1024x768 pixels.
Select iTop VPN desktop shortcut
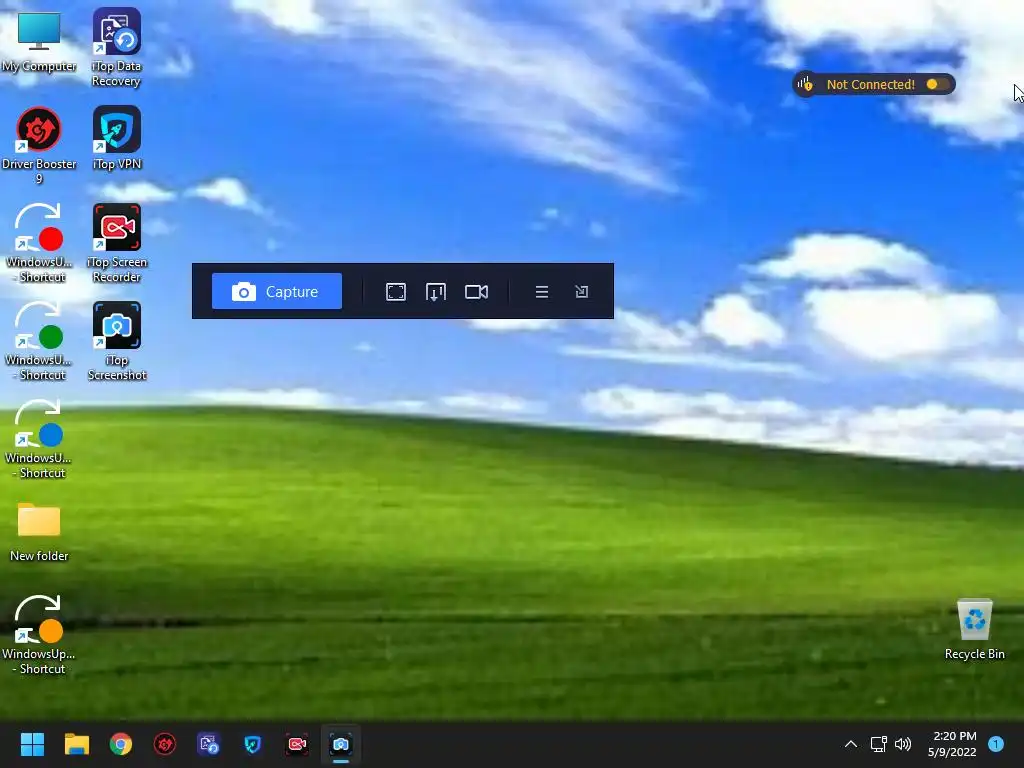point(116,138)
